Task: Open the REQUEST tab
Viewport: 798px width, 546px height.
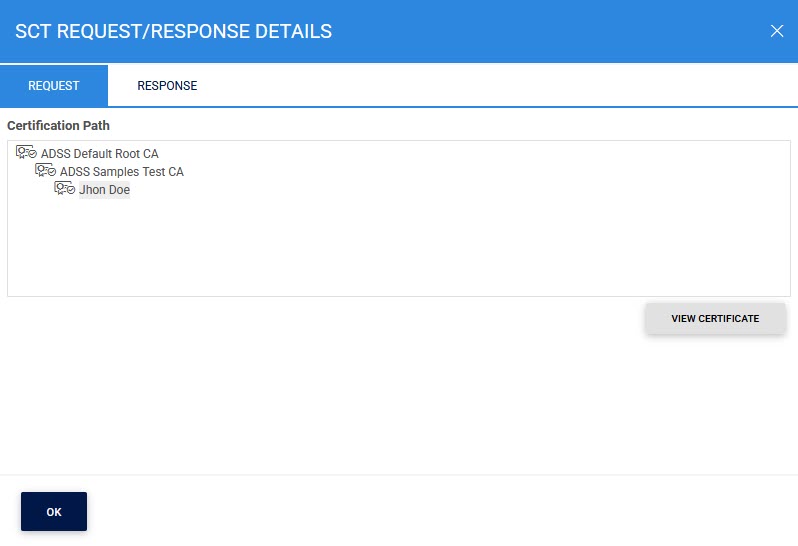Action: tap(54, 86)
